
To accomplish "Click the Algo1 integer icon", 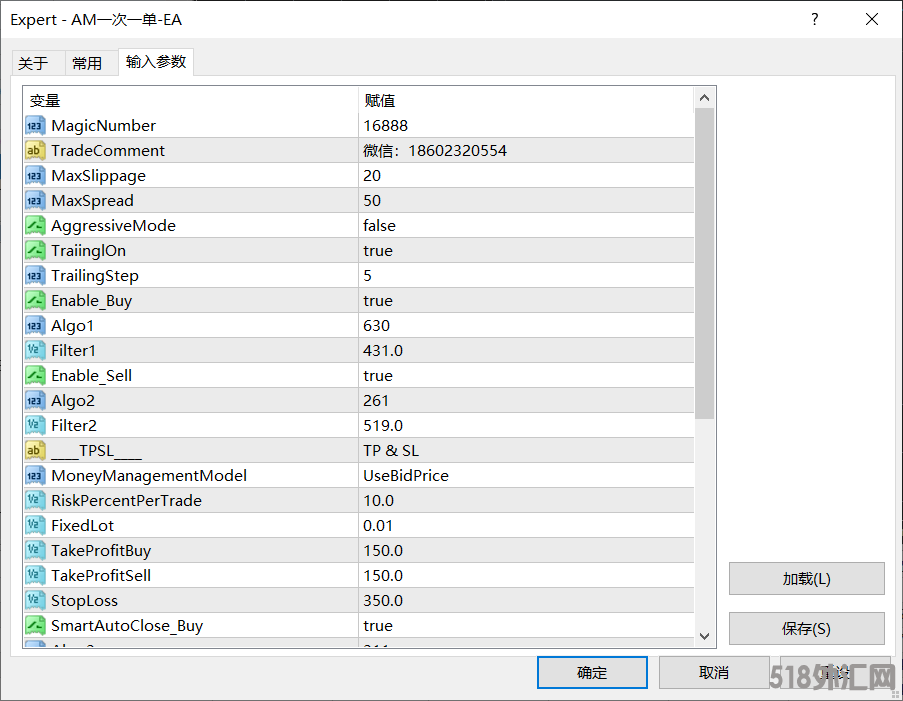I will click(x=35, y=325).
